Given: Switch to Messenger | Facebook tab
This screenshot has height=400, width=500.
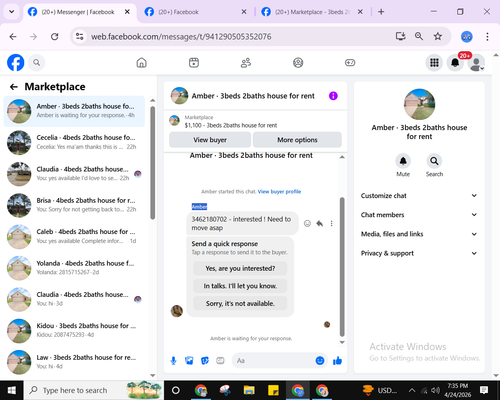Looking at the screenshot, I should pyautogui.click(x=78, y=12).
